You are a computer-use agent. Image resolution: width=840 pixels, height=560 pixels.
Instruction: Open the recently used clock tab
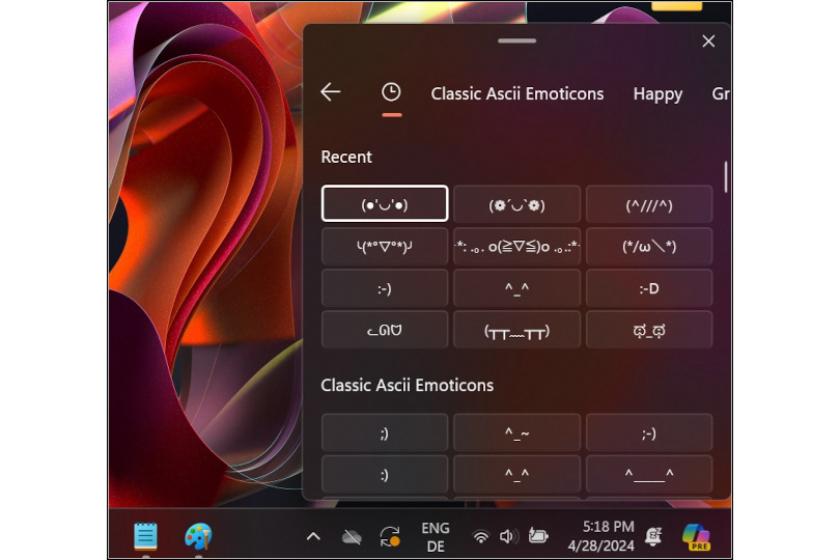[x=391, y=92]
